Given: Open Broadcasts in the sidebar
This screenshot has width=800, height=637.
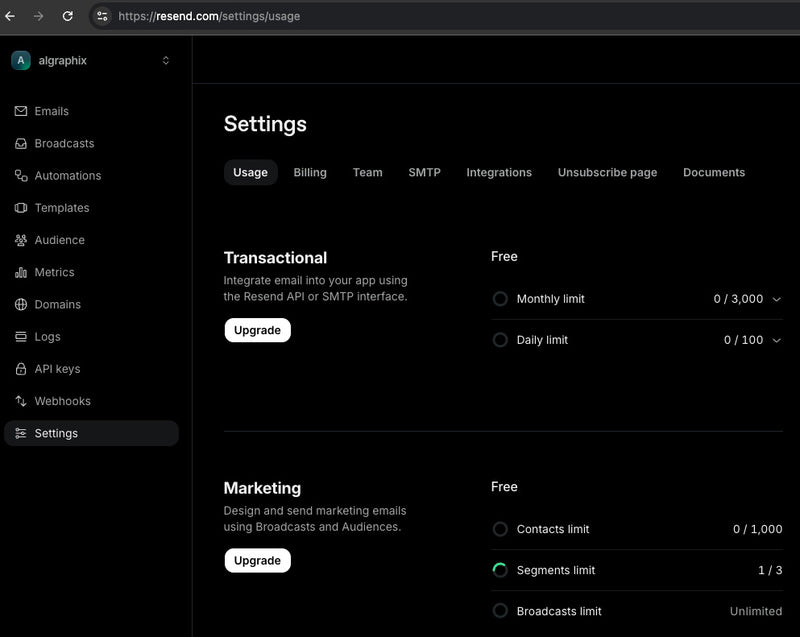Looking at the screenshot, I should coord(91,143).
